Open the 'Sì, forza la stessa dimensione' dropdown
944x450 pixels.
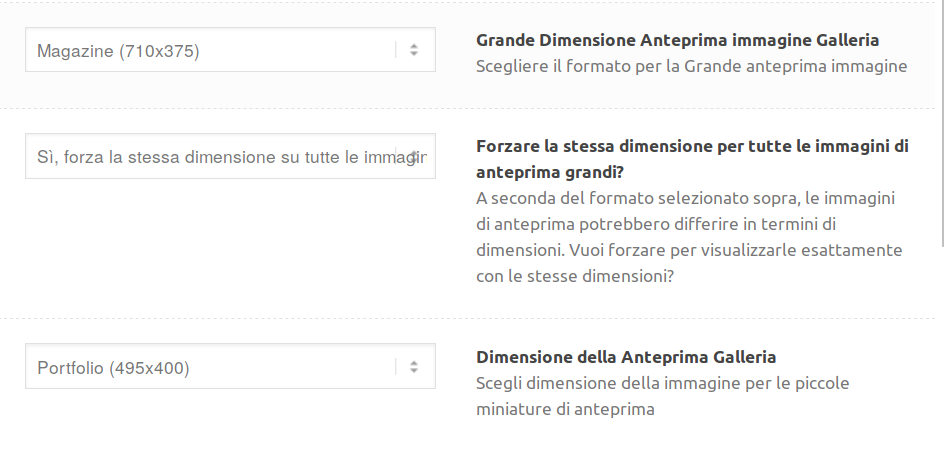(230, 156)
